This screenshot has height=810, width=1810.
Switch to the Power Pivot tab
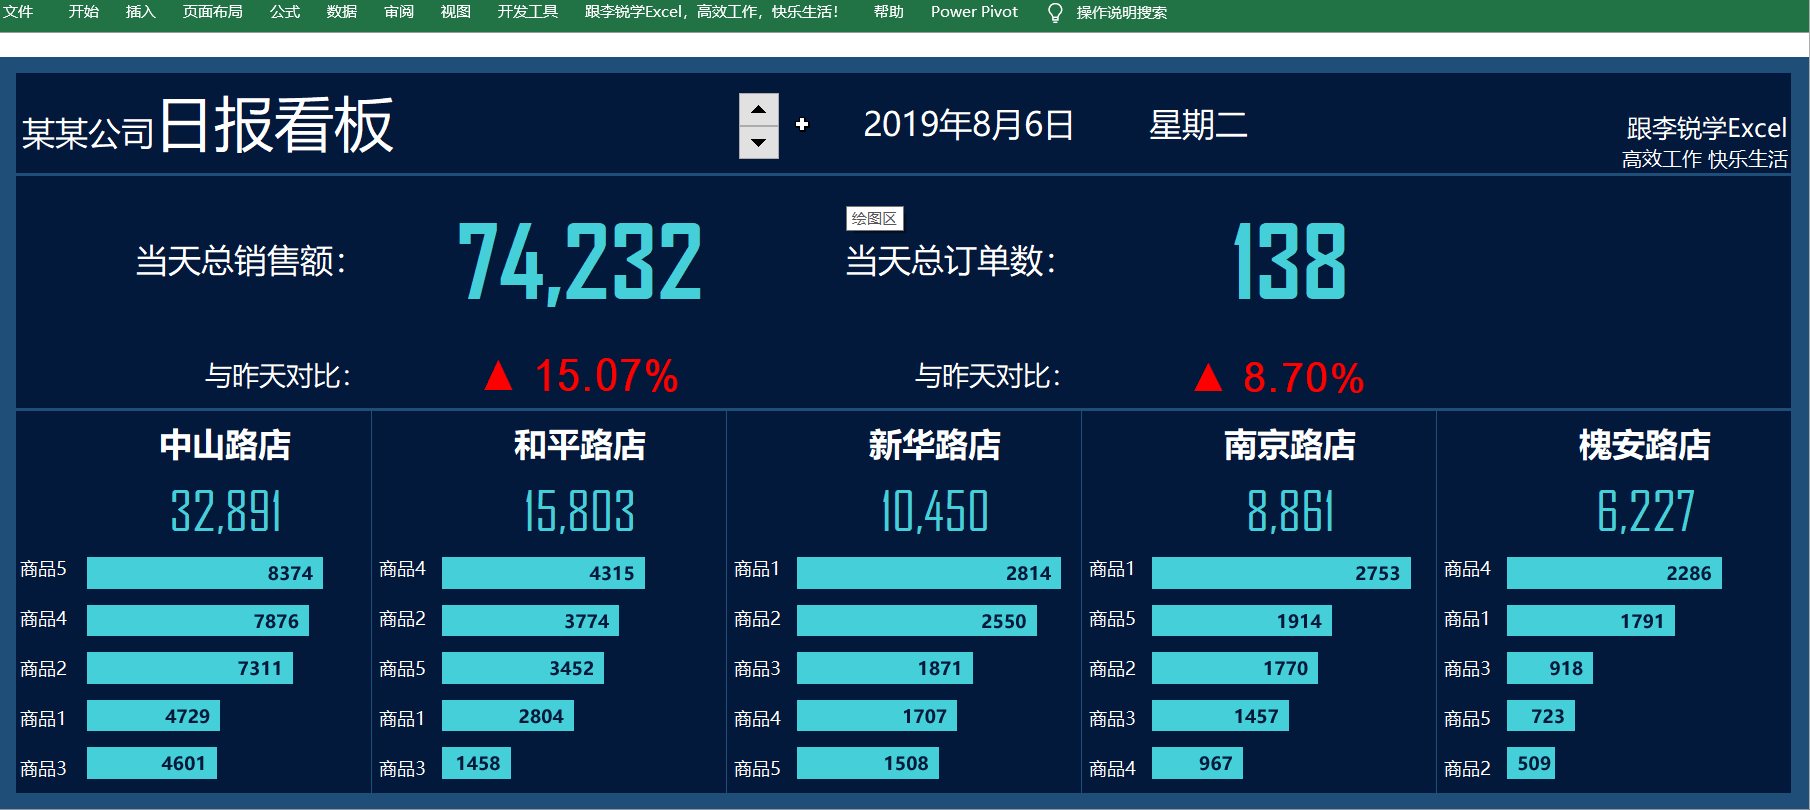click(x=974, y=12)
